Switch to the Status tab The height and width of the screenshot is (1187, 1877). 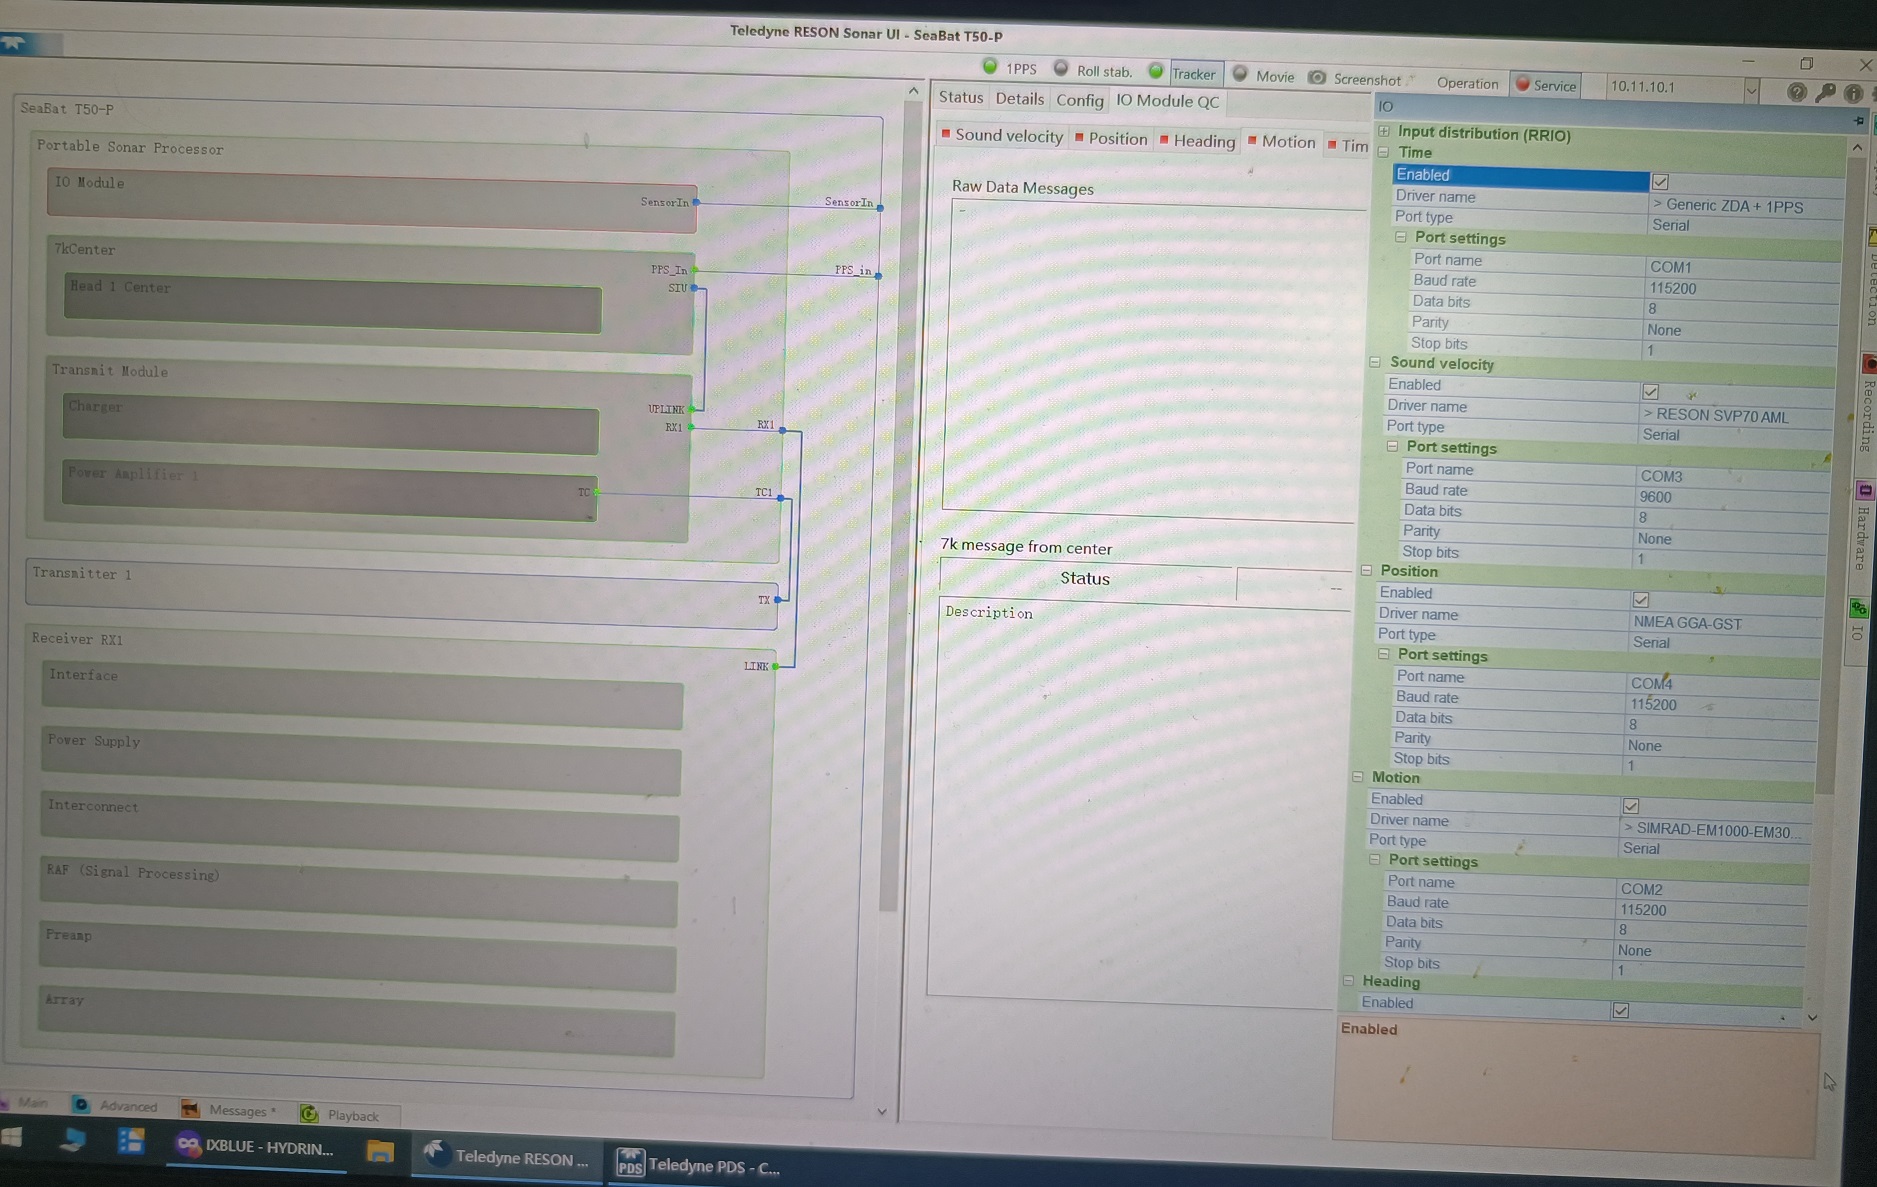(x=961, y=97)
